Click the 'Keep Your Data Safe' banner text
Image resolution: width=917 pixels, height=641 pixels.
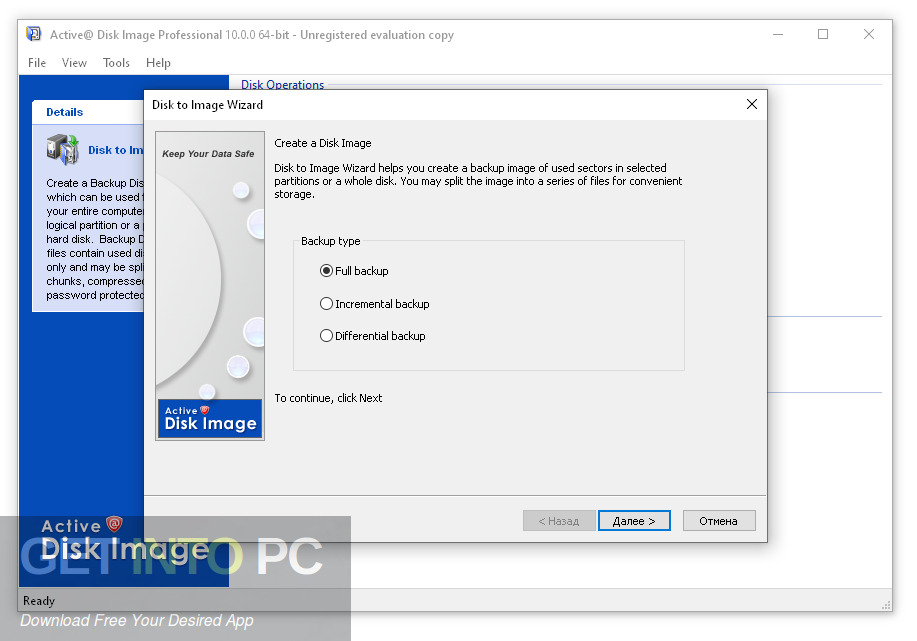point(208,154)
